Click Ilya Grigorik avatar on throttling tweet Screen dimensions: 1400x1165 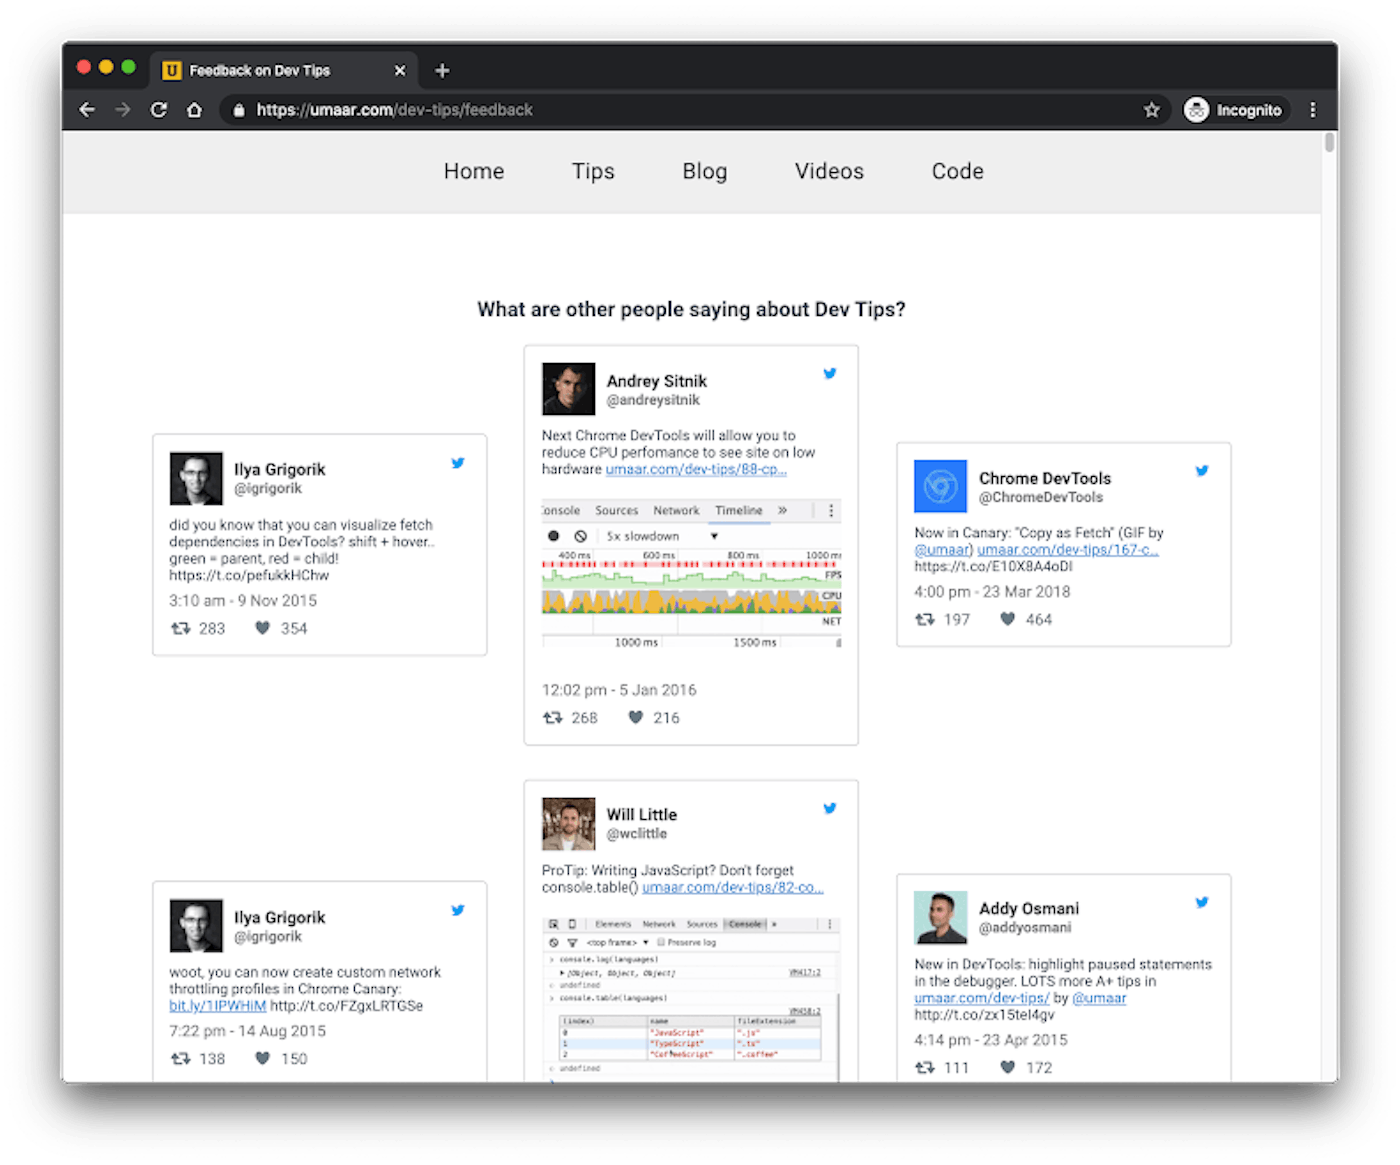[x=196, y=925]
